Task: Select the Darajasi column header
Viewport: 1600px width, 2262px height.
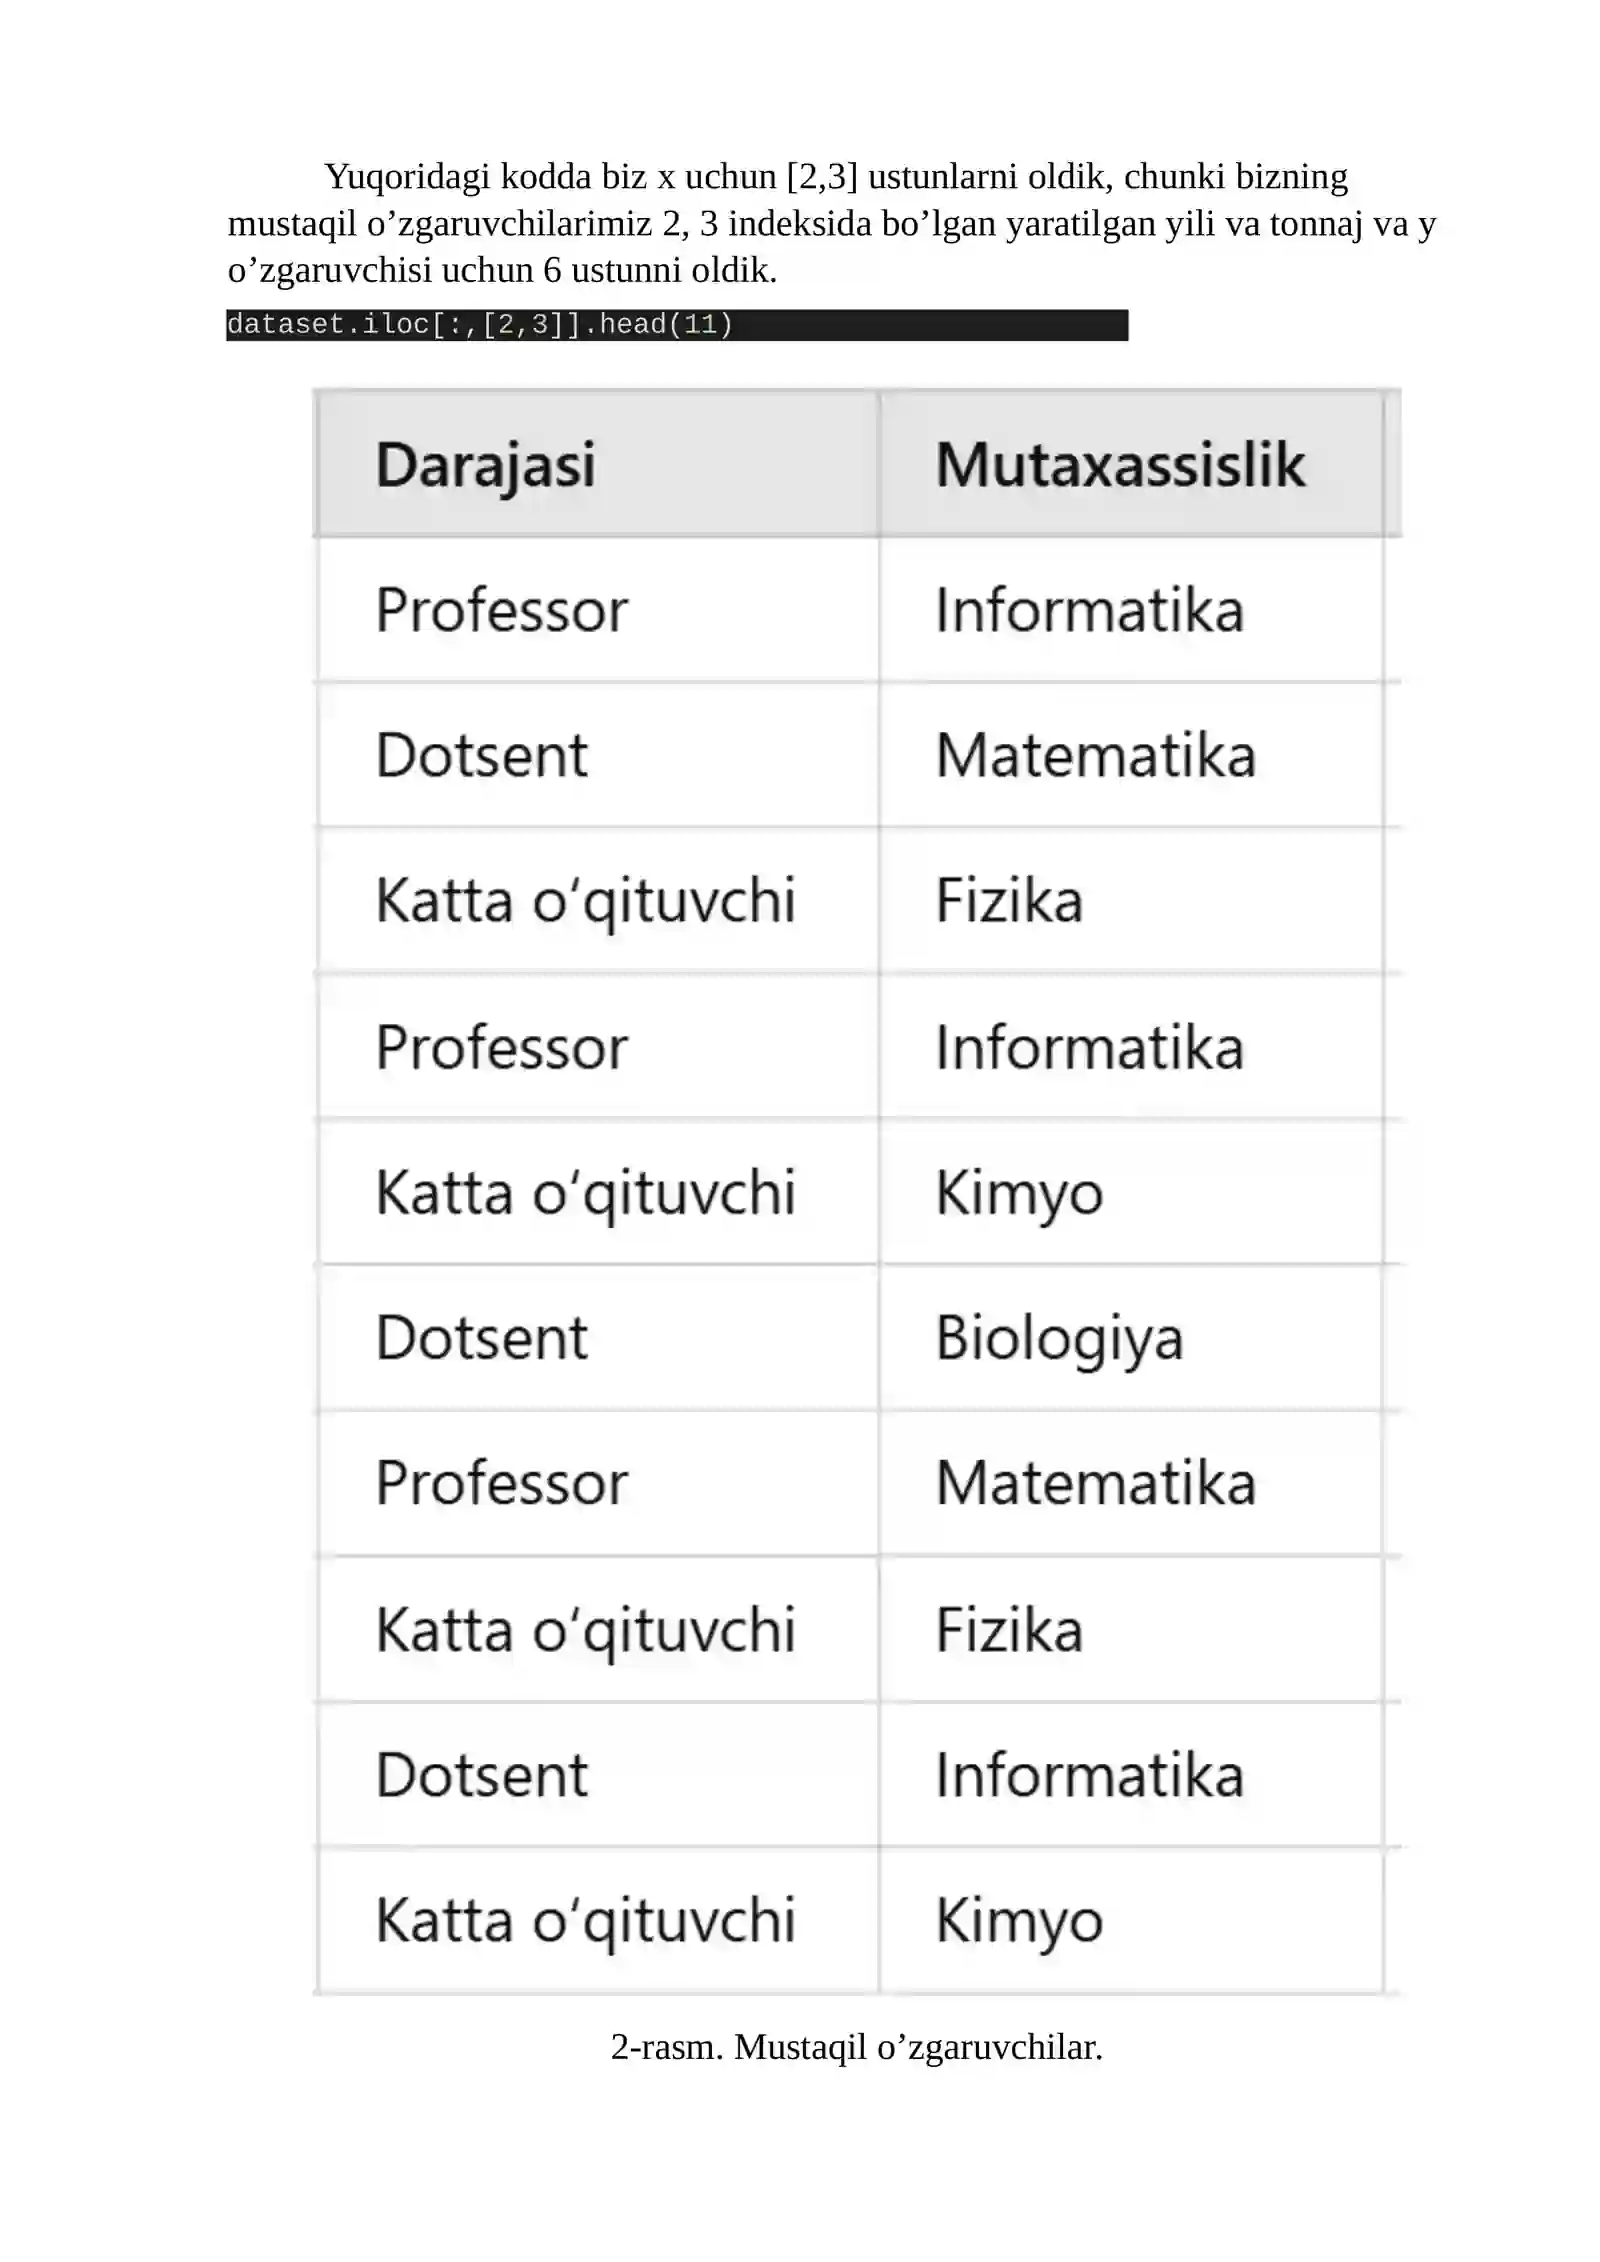Action: 597,464
